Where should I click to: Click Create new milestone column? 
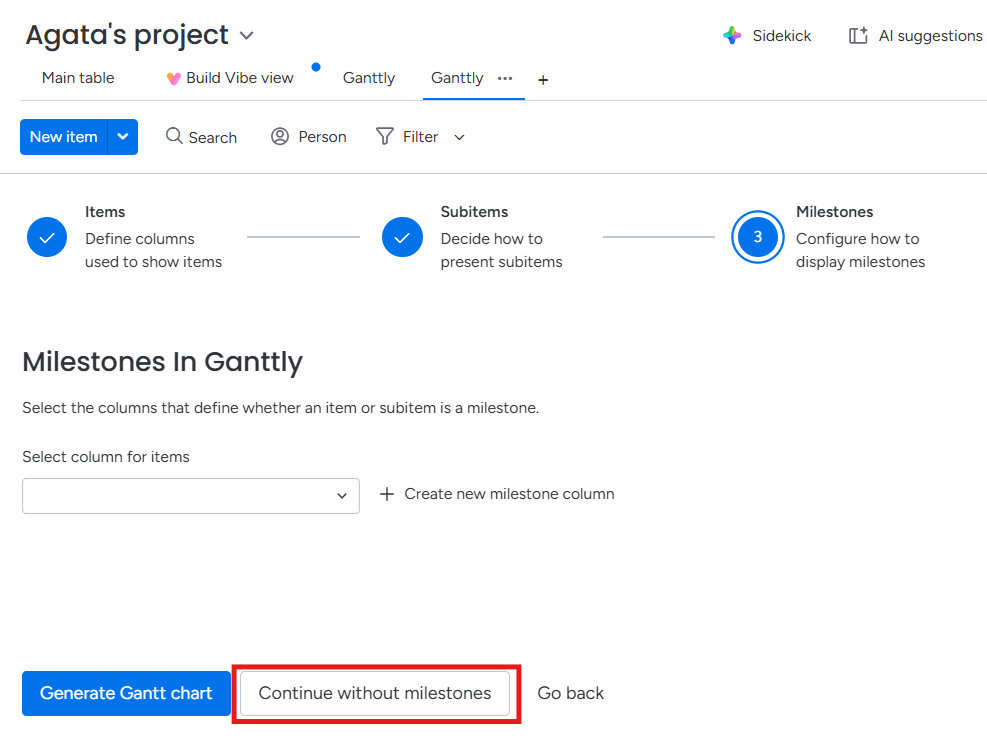[x=497, y=494]
